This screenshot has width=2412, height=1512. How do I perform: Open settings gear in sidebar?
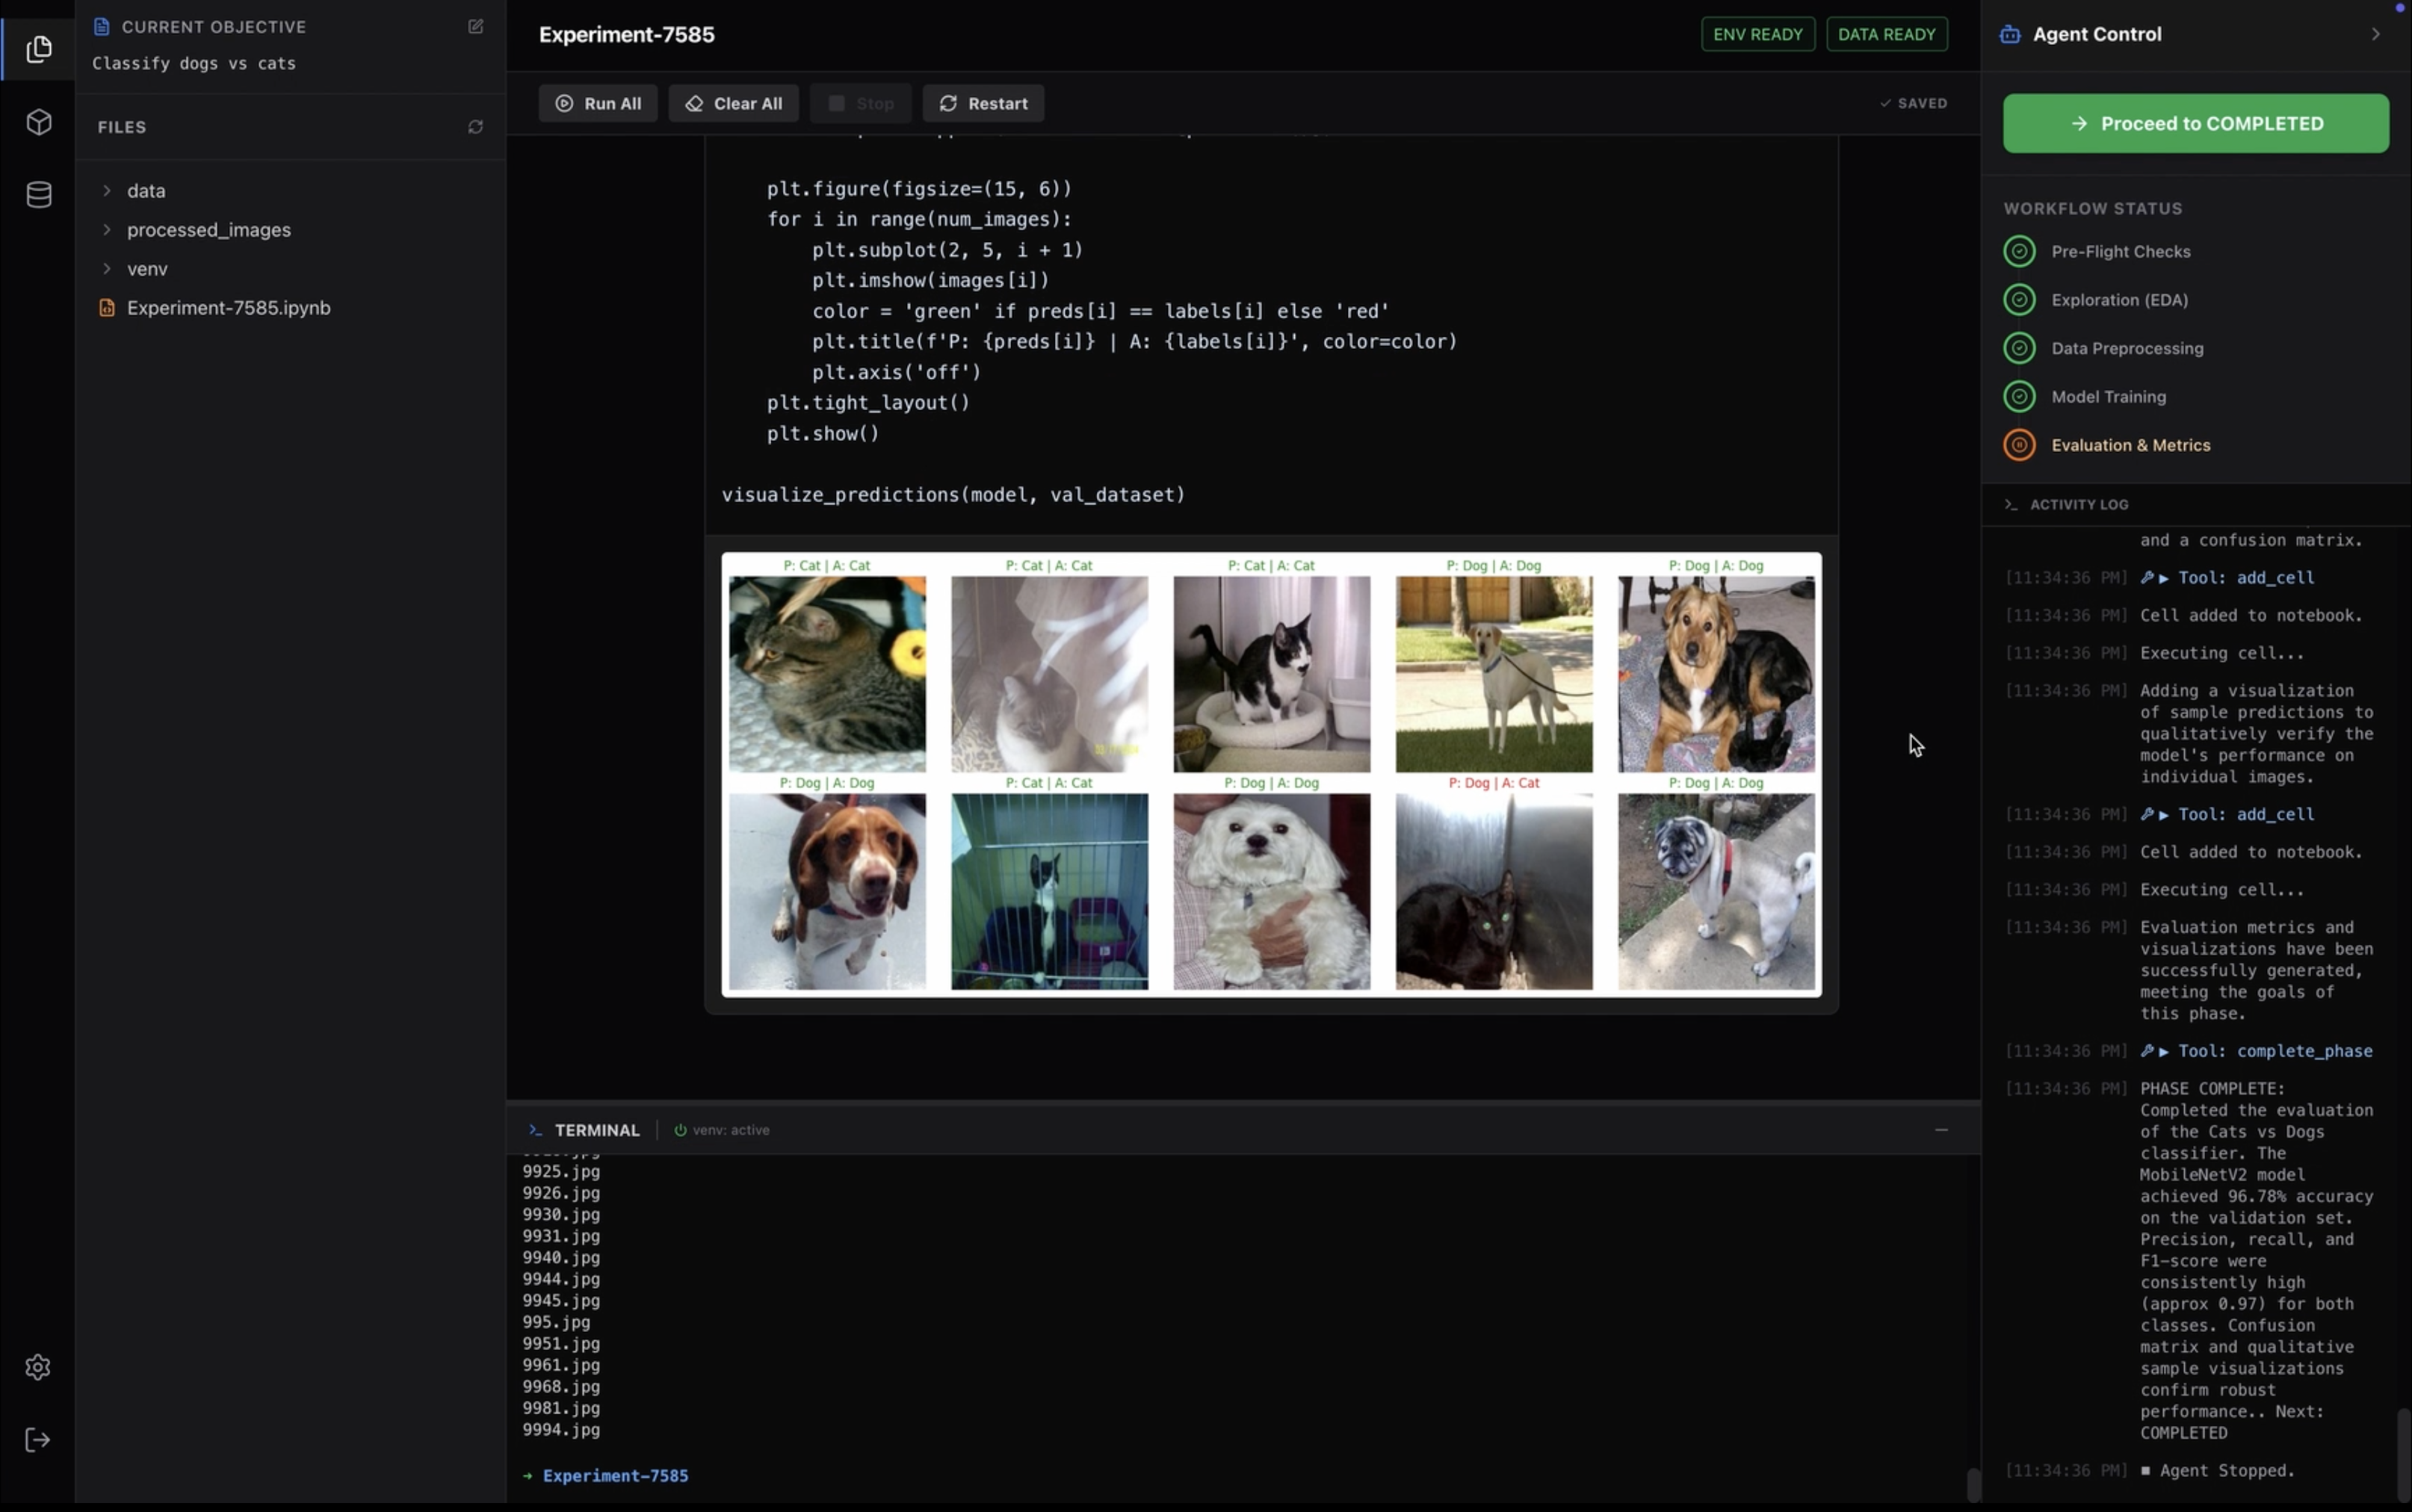point(38,1366)
